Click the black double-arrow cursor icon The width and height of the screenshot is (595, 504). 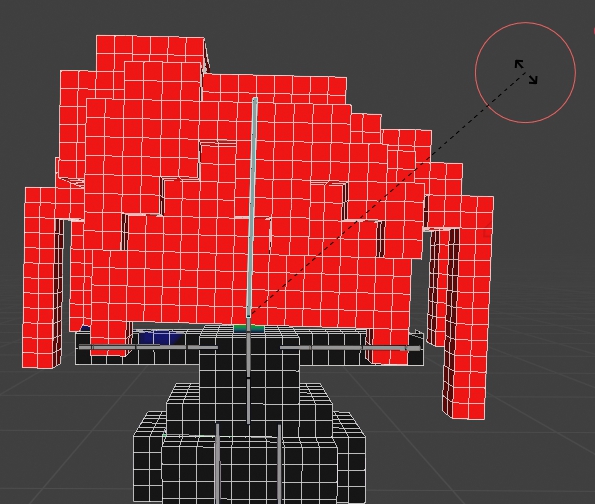pyautogui.click(x=526, y=71)
